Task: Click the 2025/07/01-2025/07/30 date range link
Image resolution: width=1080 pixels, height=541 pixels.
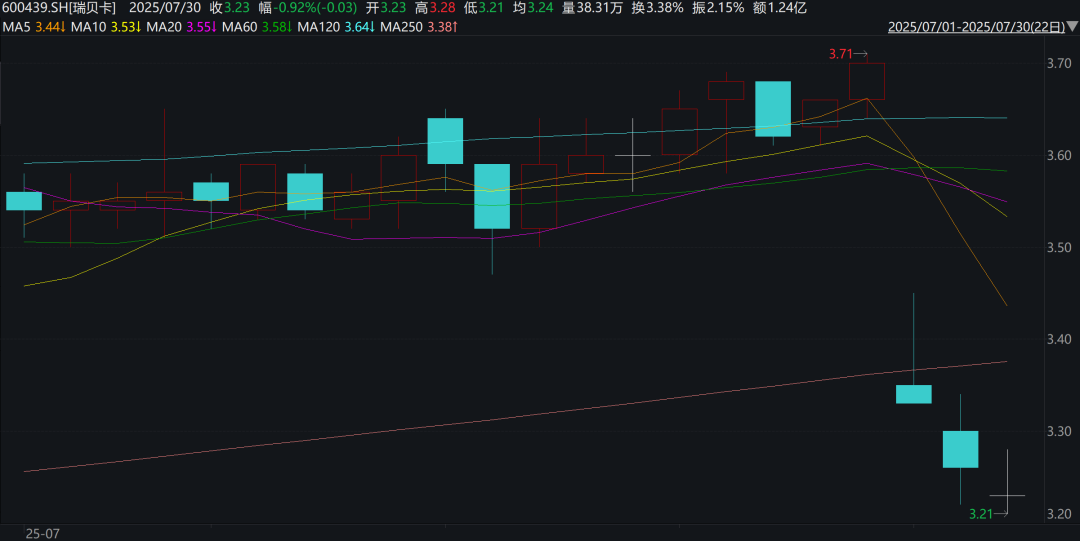Action: pyautogui.click(x=976, y=27)
